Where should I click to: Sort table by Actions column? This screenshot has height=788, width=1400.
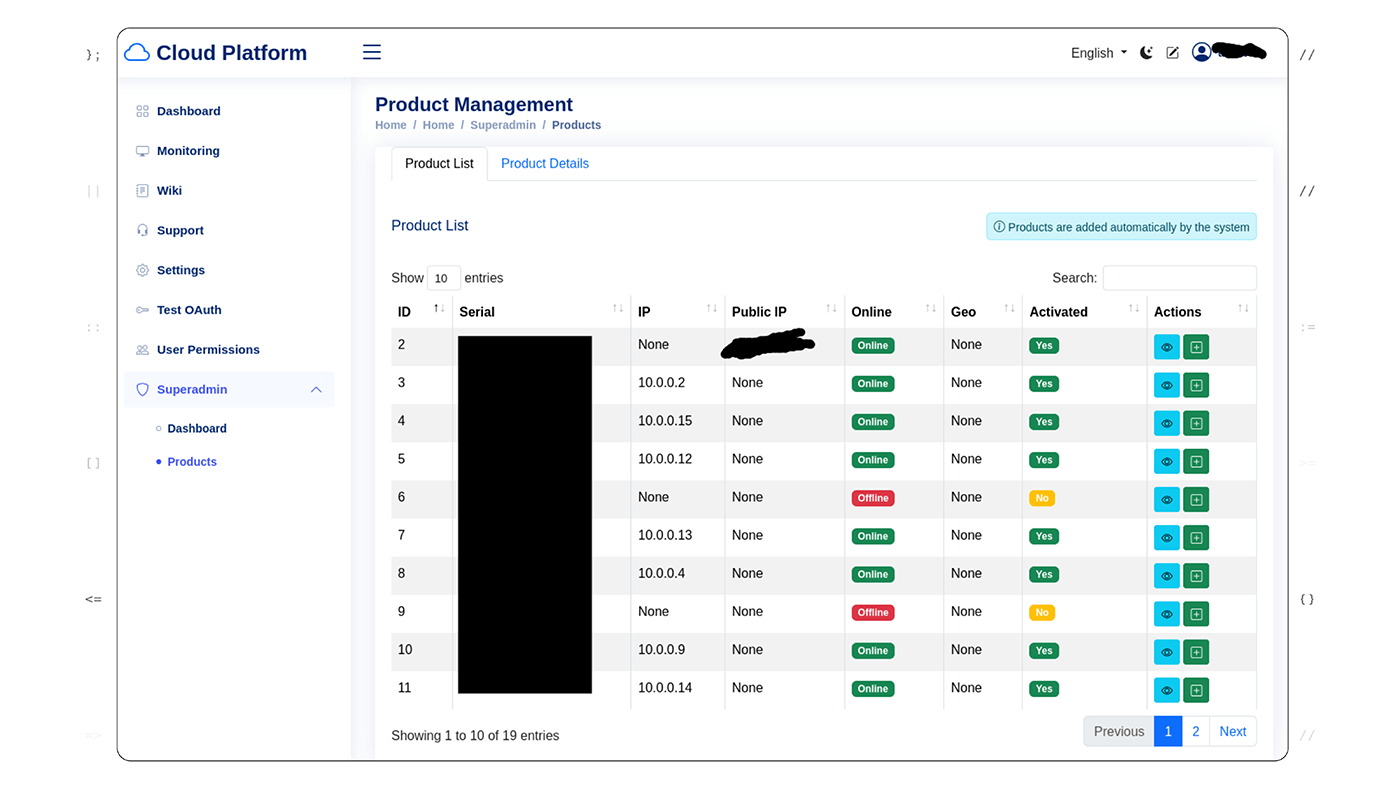(1201, 312)
